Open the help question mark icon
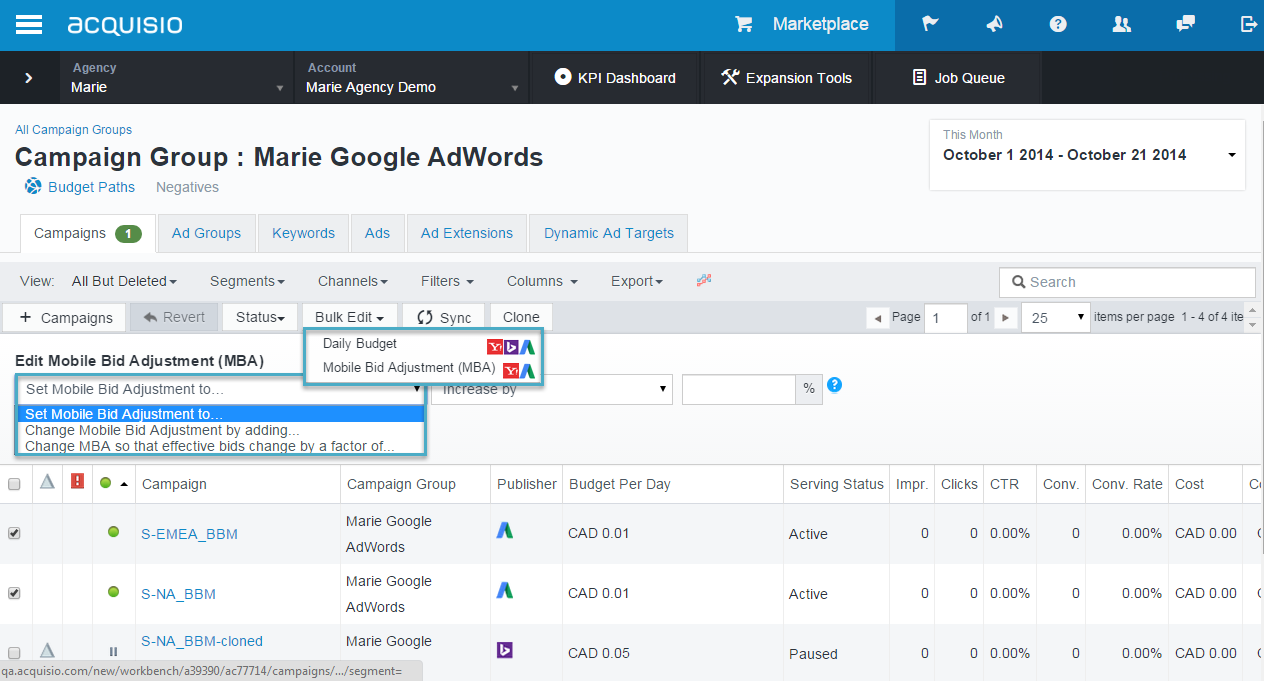 pos(1058,24)
